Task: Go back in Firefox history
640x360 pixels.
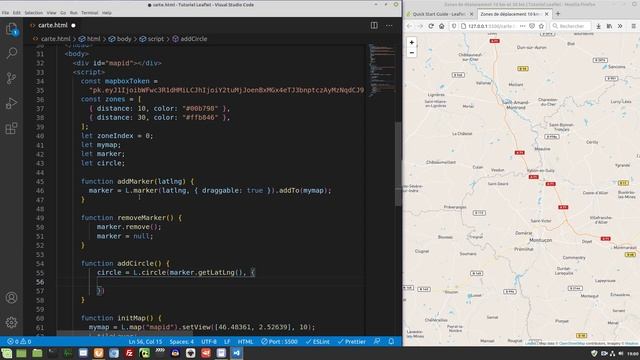Action: point(409,26)
